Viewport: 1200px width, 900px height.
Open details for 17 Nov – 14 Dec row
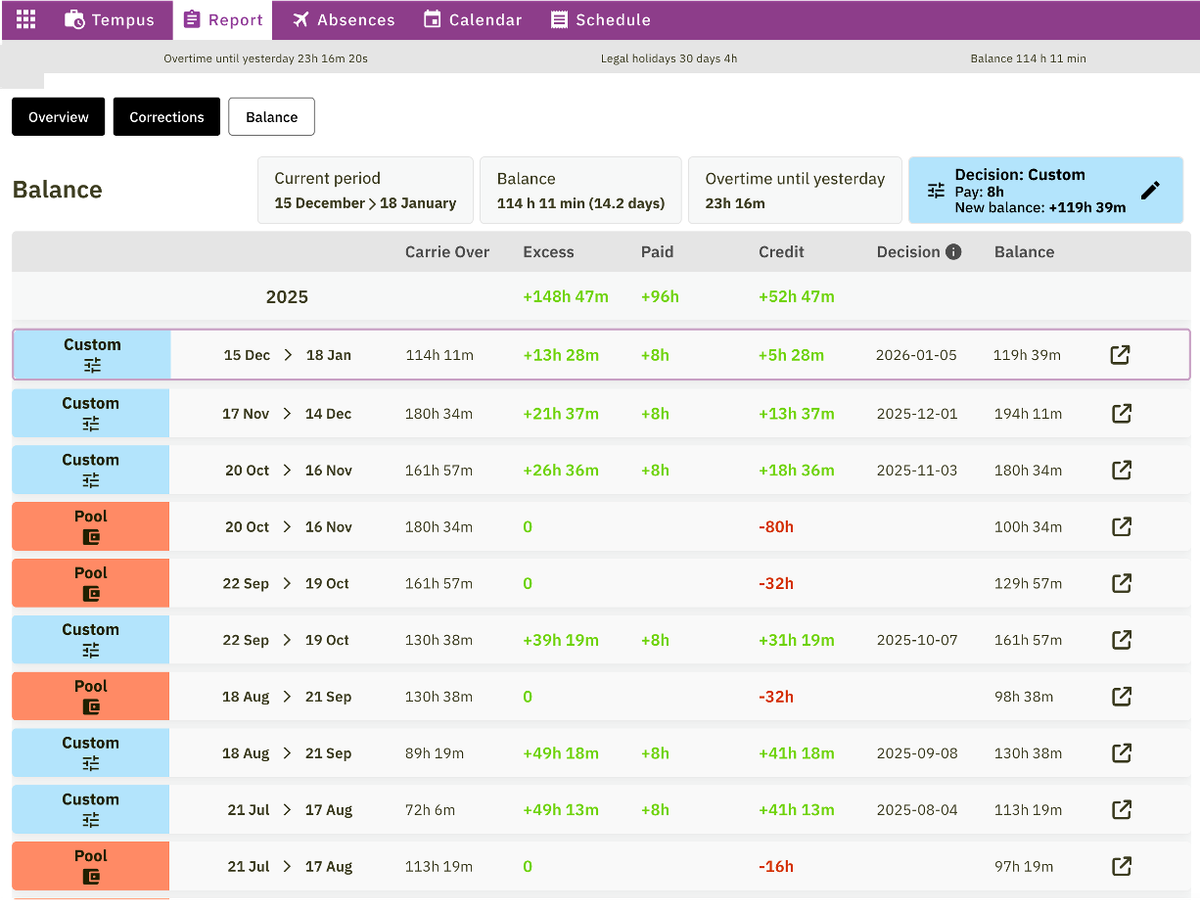point(1122,413)
